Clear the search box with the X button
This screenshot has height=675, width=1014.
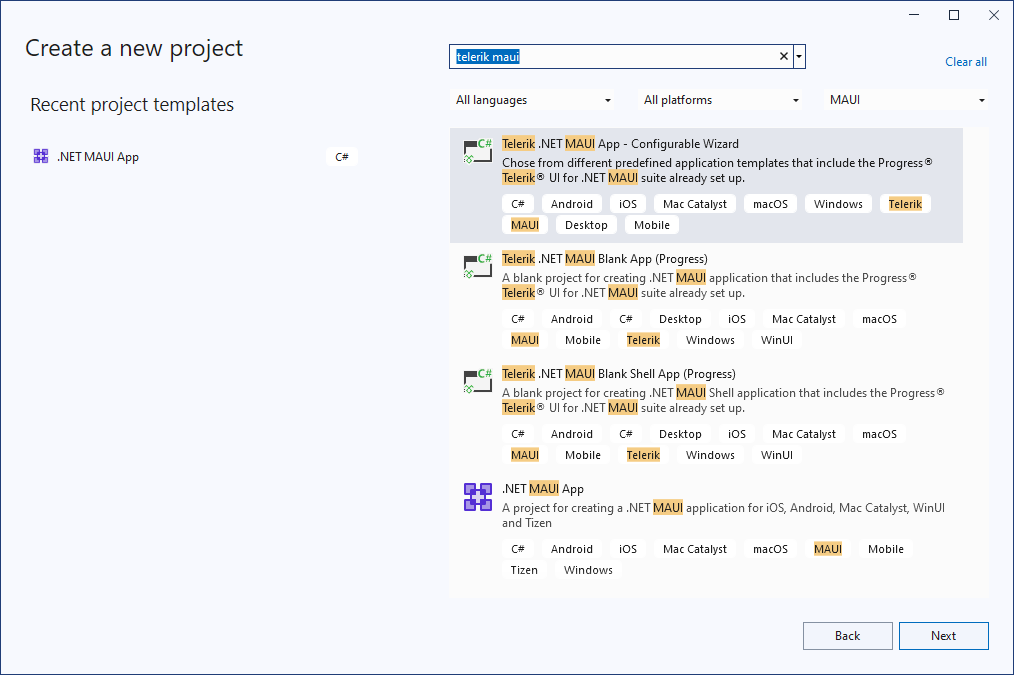click(783, 56)
